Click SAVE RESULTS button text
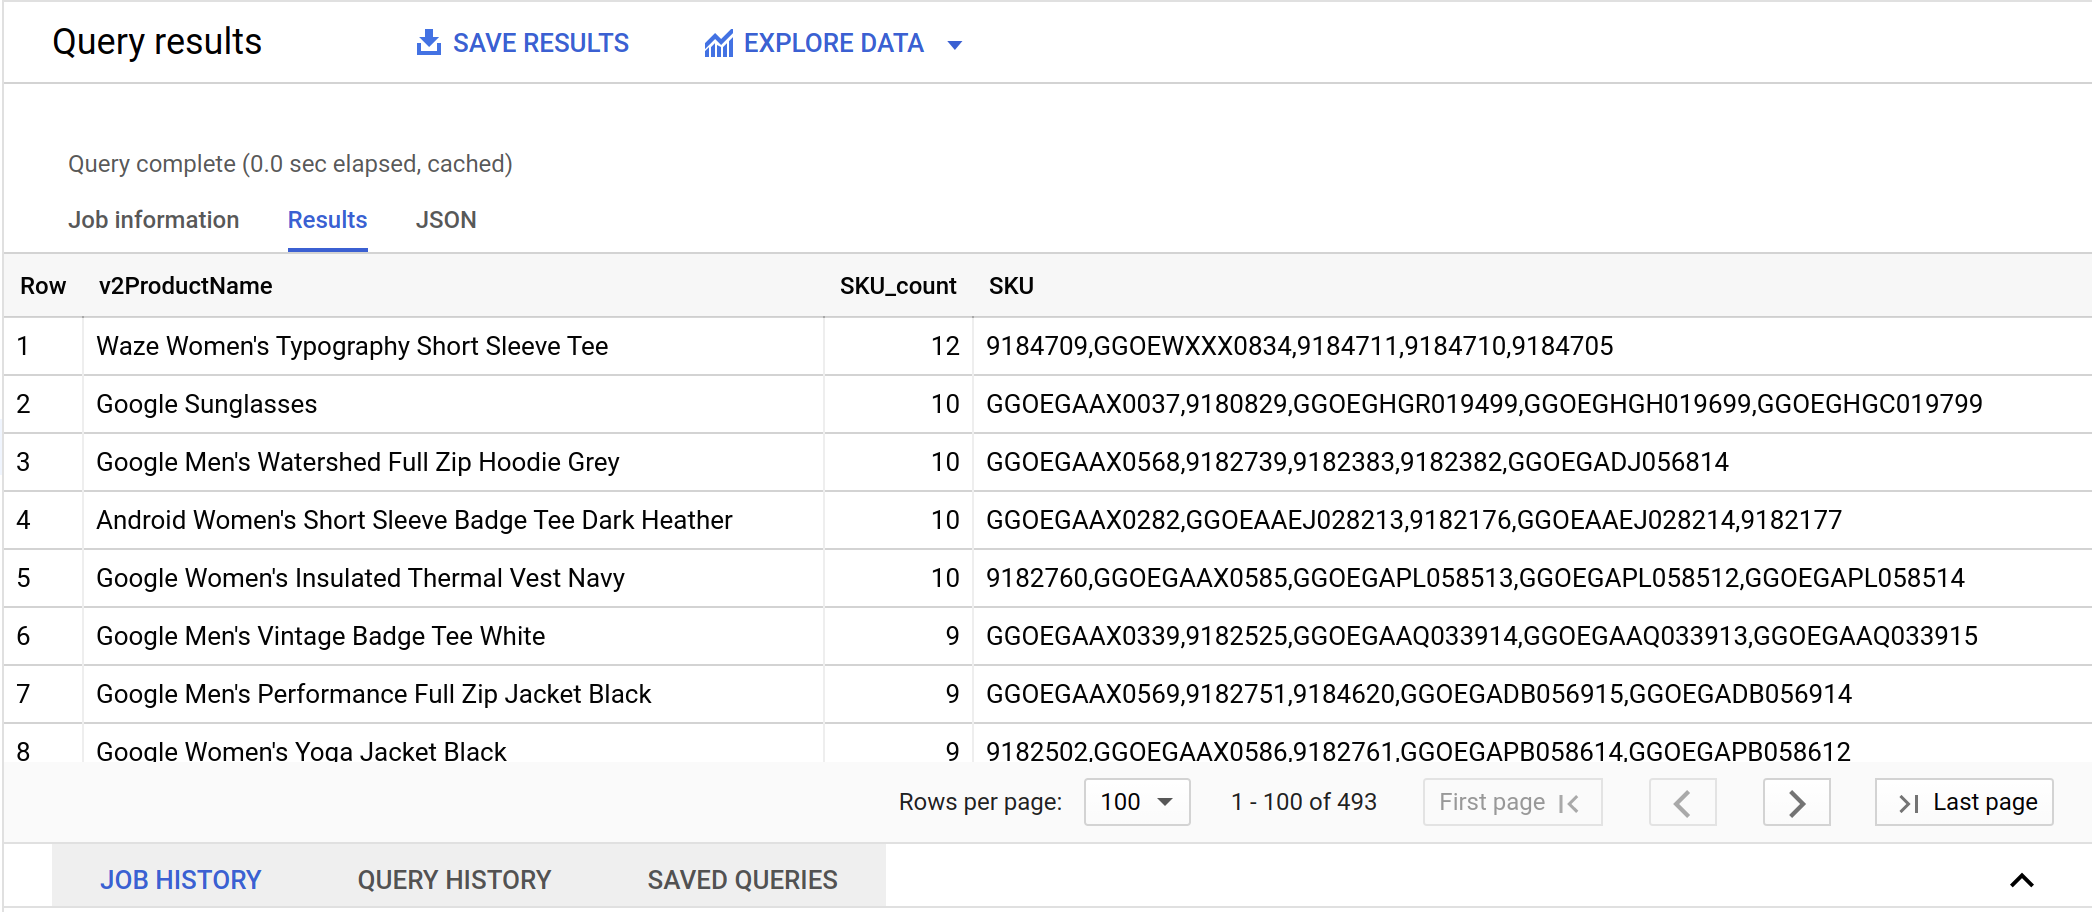 [x=541, y=43]
